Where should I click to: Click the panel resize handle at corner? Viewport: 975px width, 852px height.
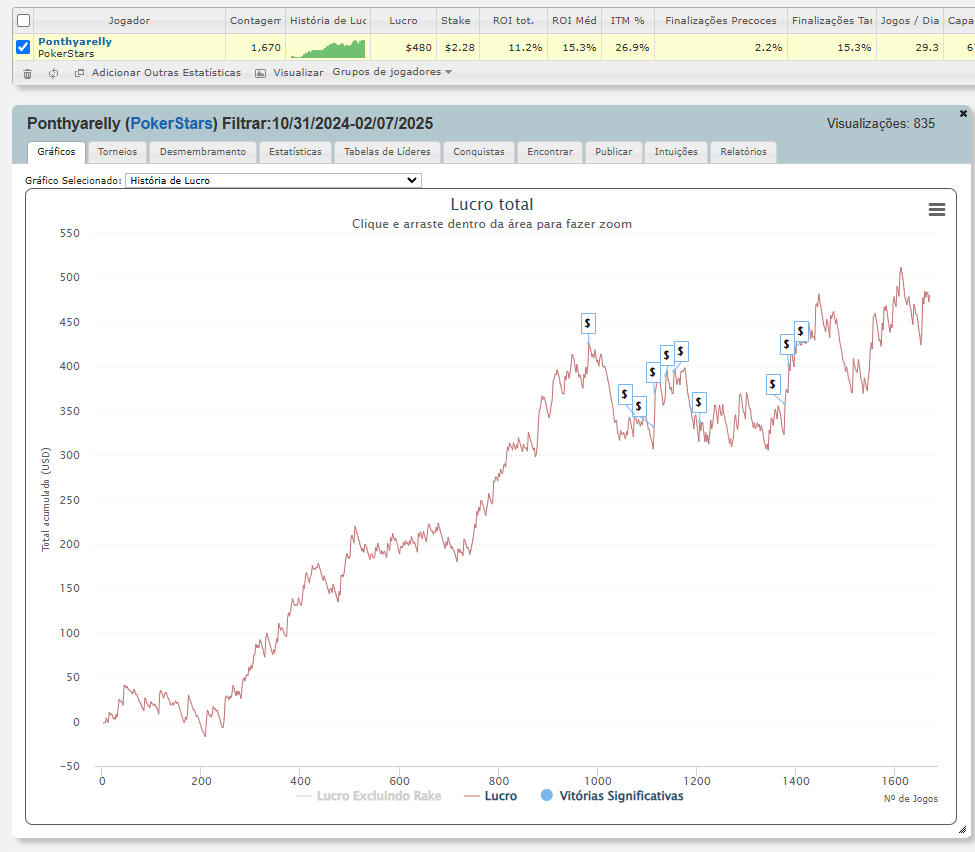coord(963,830)
